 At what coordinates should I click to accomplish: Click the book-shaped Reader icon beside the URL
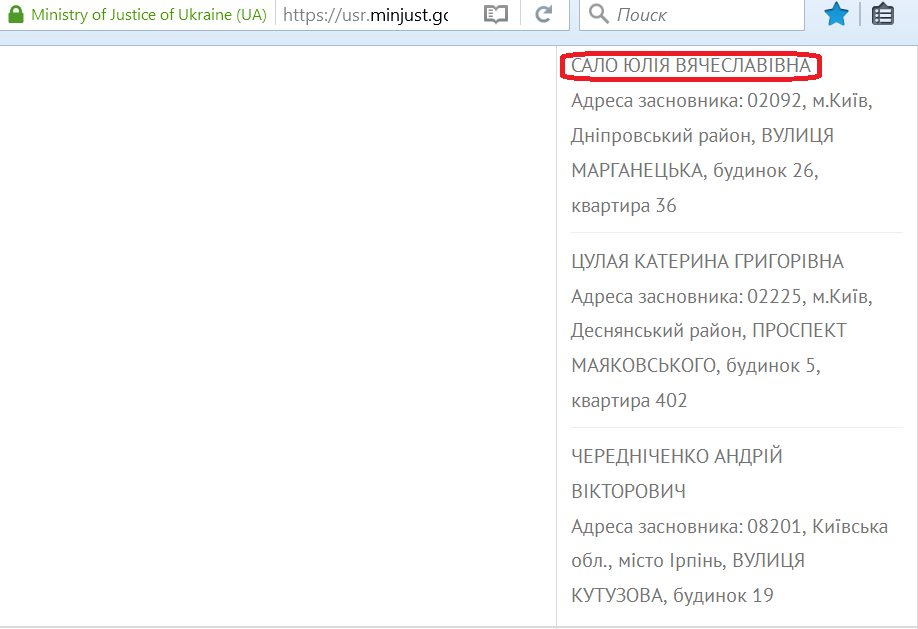pyautogui.click(x=495, y=14)
